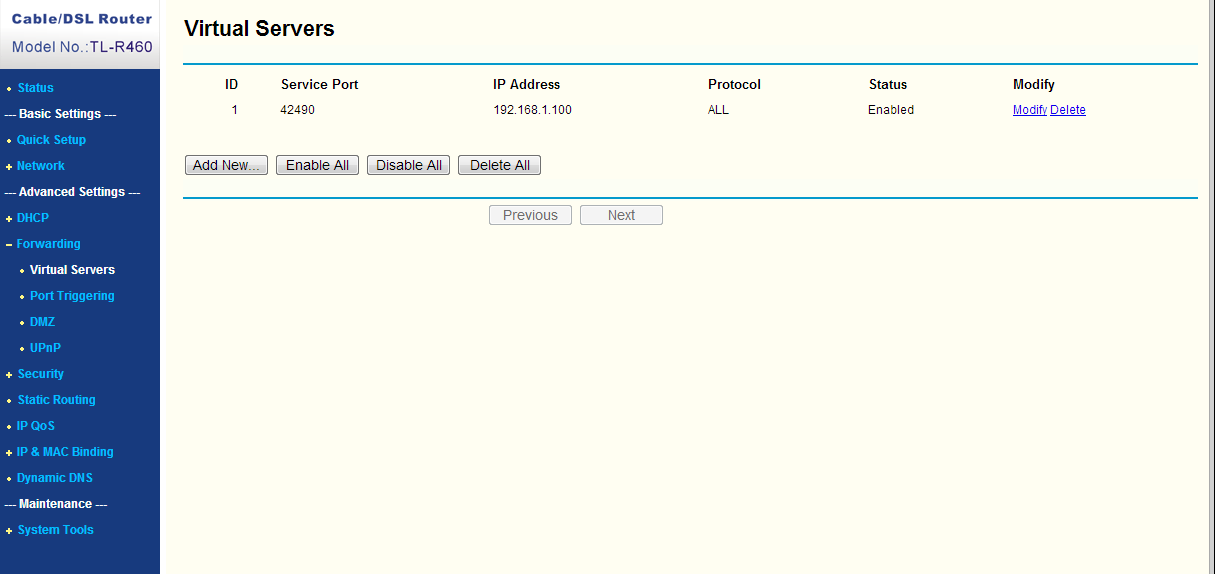The image size is (1219, 574).
Task: Expand the Security menu section
Action: (40, 374)
